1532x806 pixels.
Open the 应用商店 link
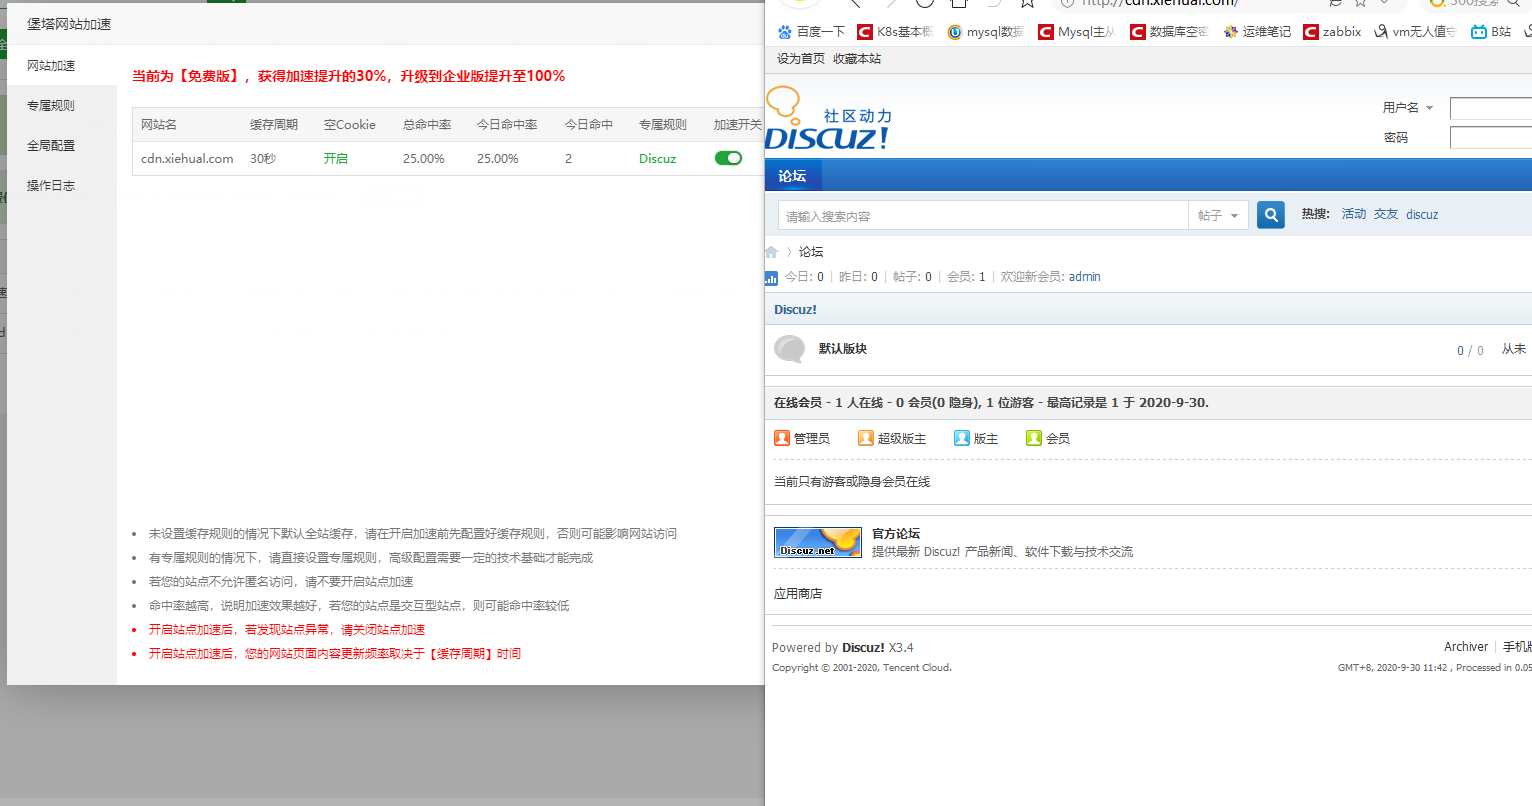click(798, 594)
